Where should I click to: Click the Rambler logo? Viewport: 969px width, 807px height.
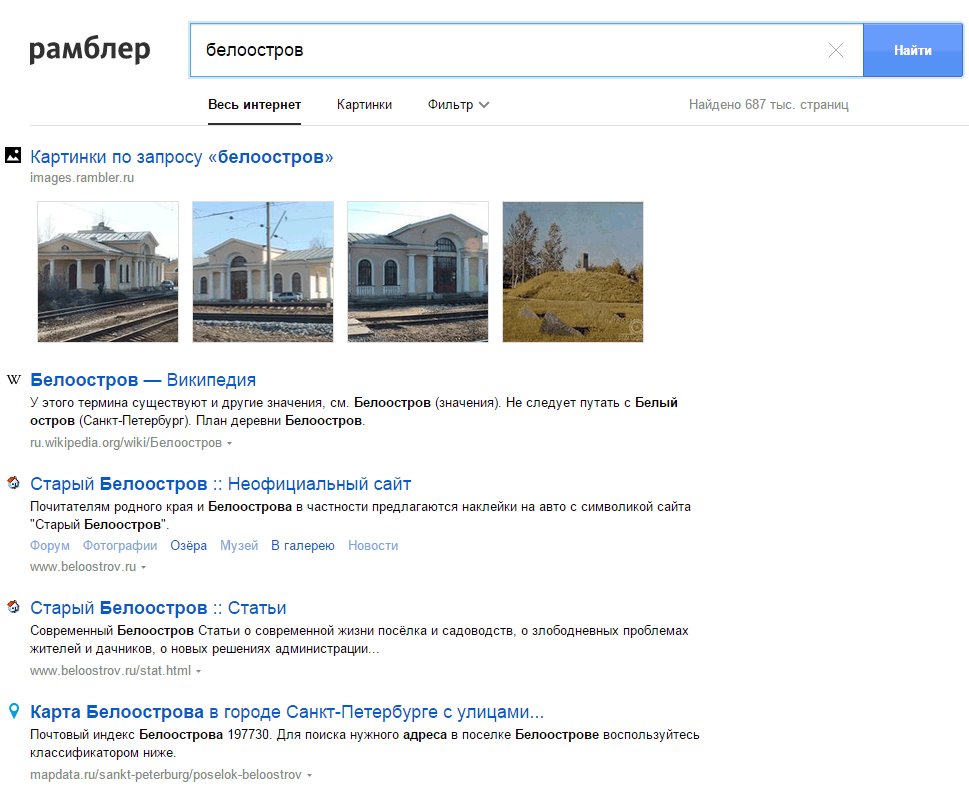pos(90,49)
